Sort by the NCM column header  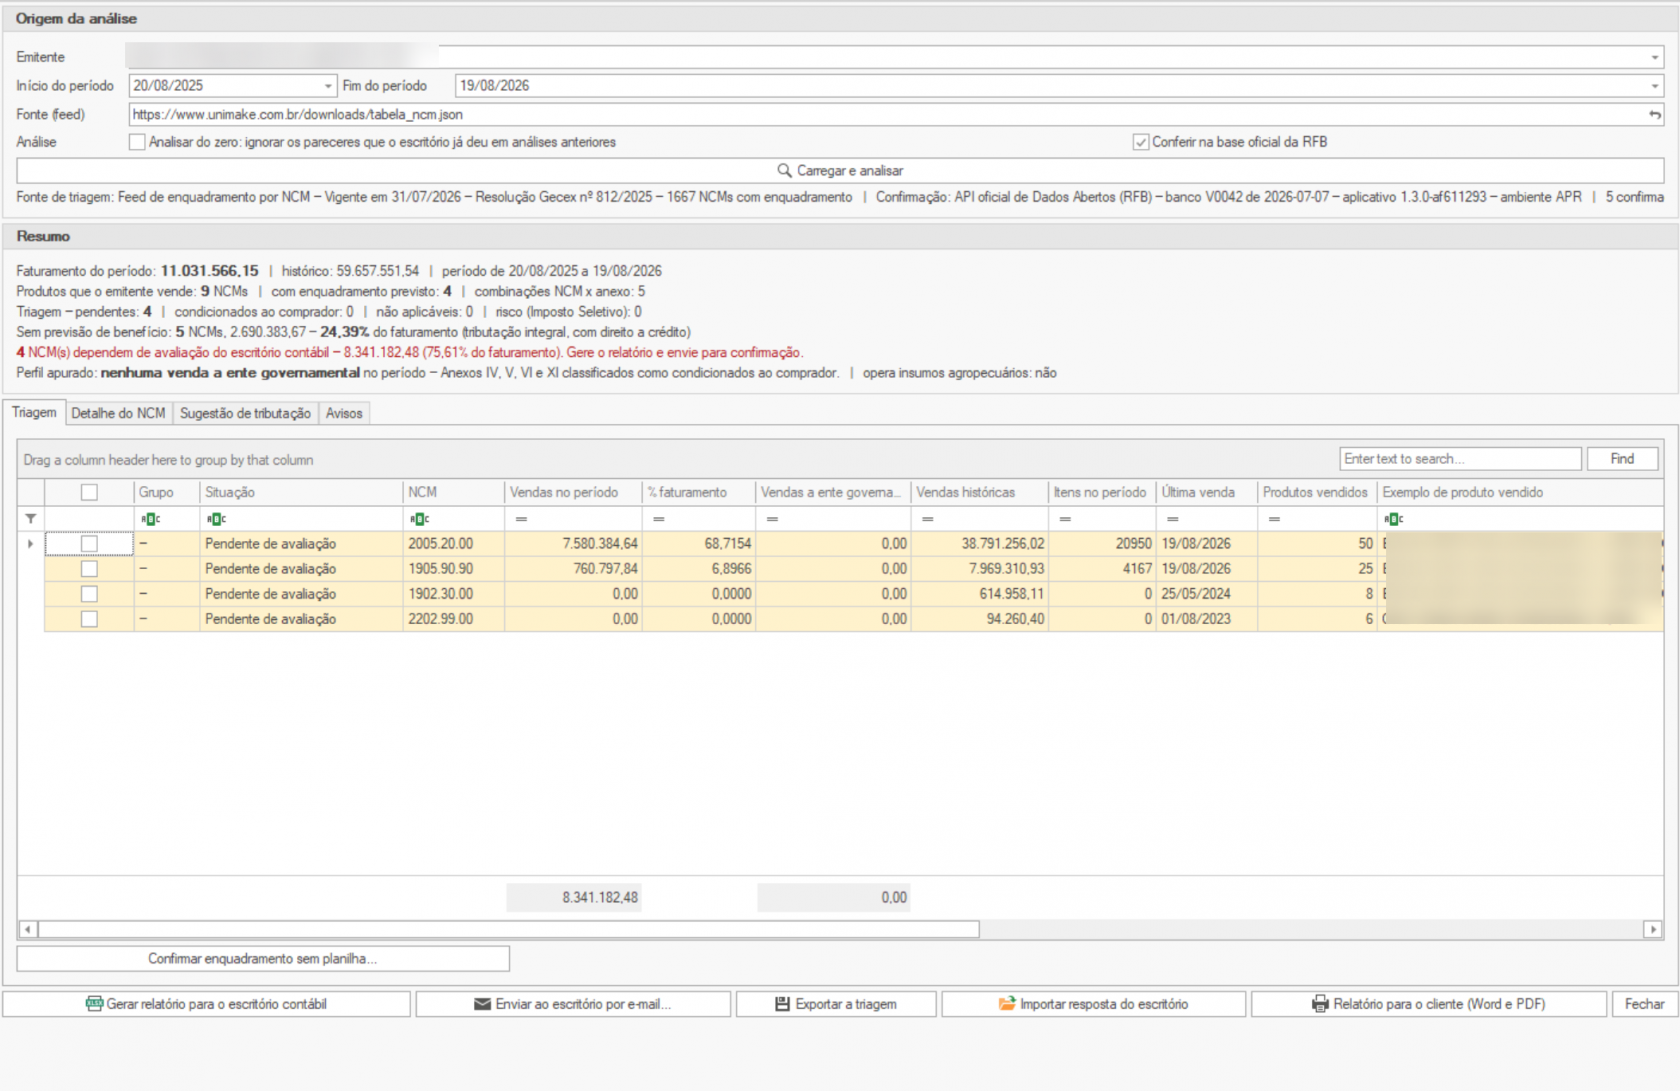454,492
